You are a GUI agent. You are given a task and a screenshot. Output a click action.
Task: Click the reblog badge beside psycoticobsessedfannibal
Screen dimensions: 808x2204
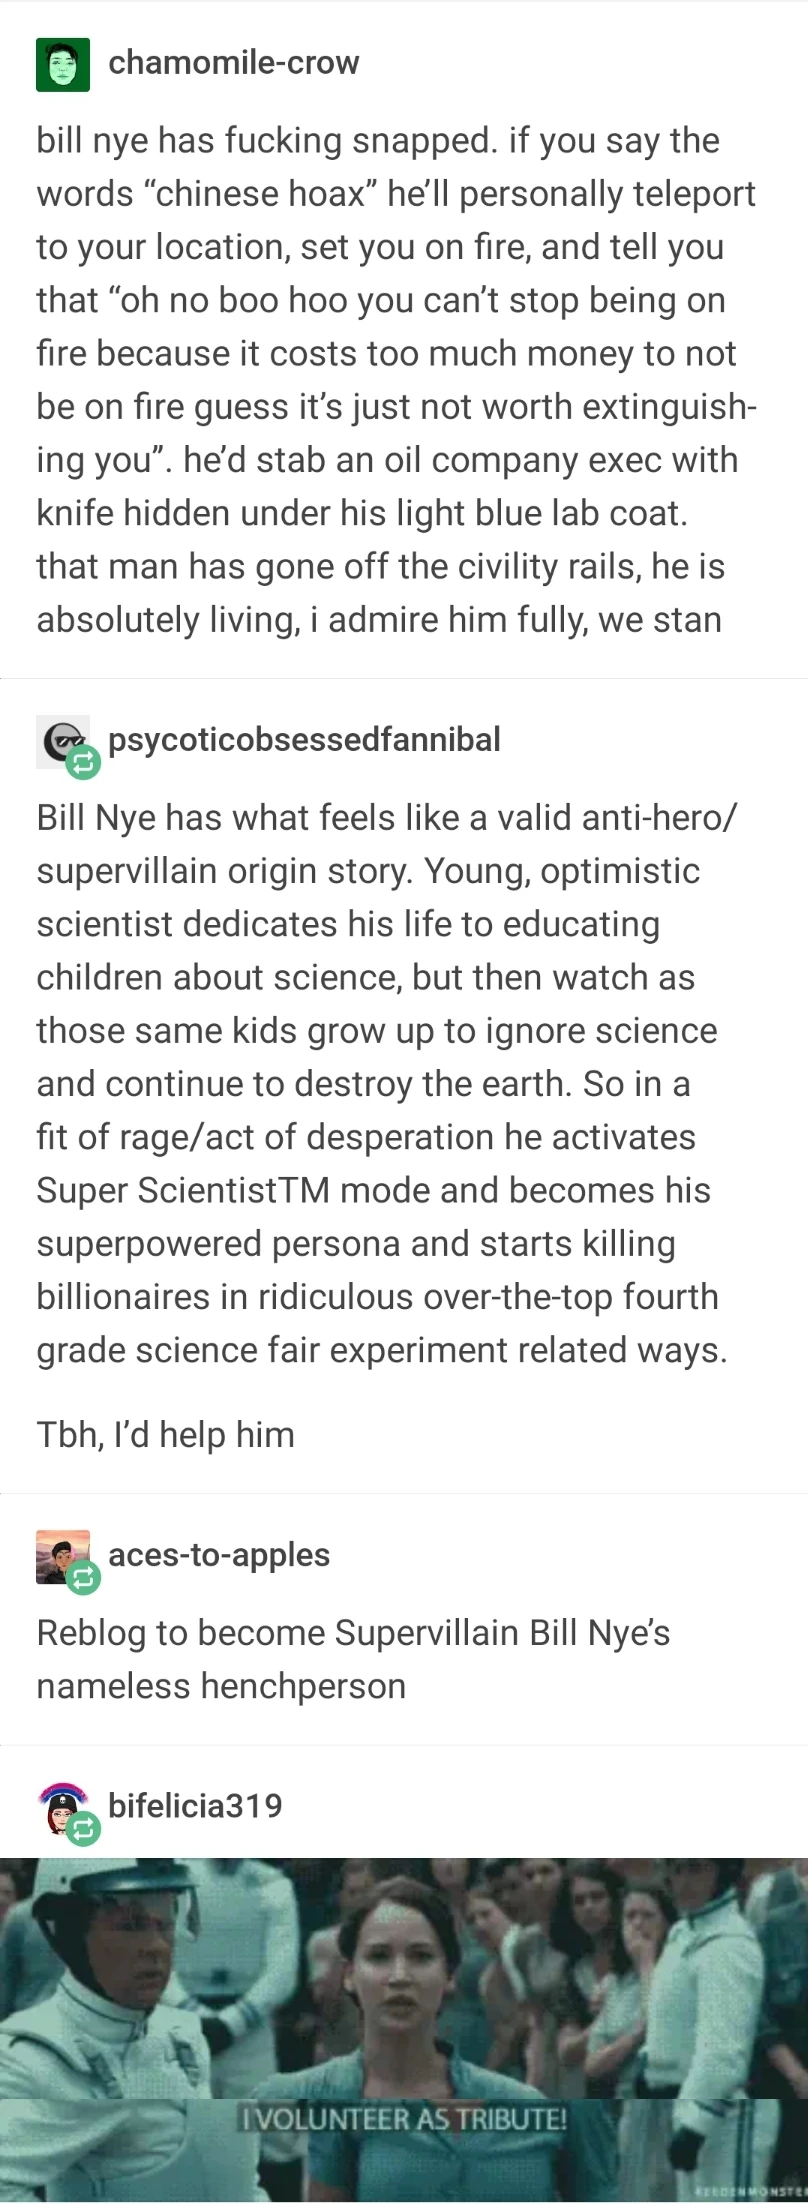pyautogui.click(x=83, y=764)
